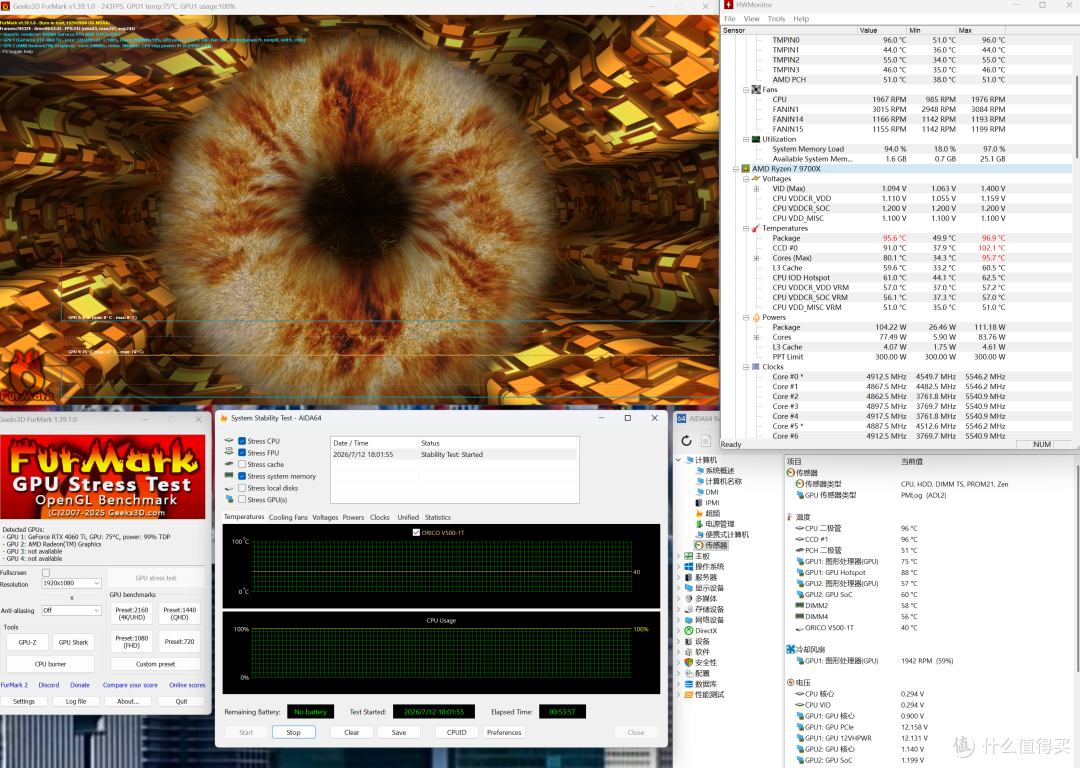Open Stability Test Preferences
Viewport: 1080px width, 768px height.
coord(504,732)
